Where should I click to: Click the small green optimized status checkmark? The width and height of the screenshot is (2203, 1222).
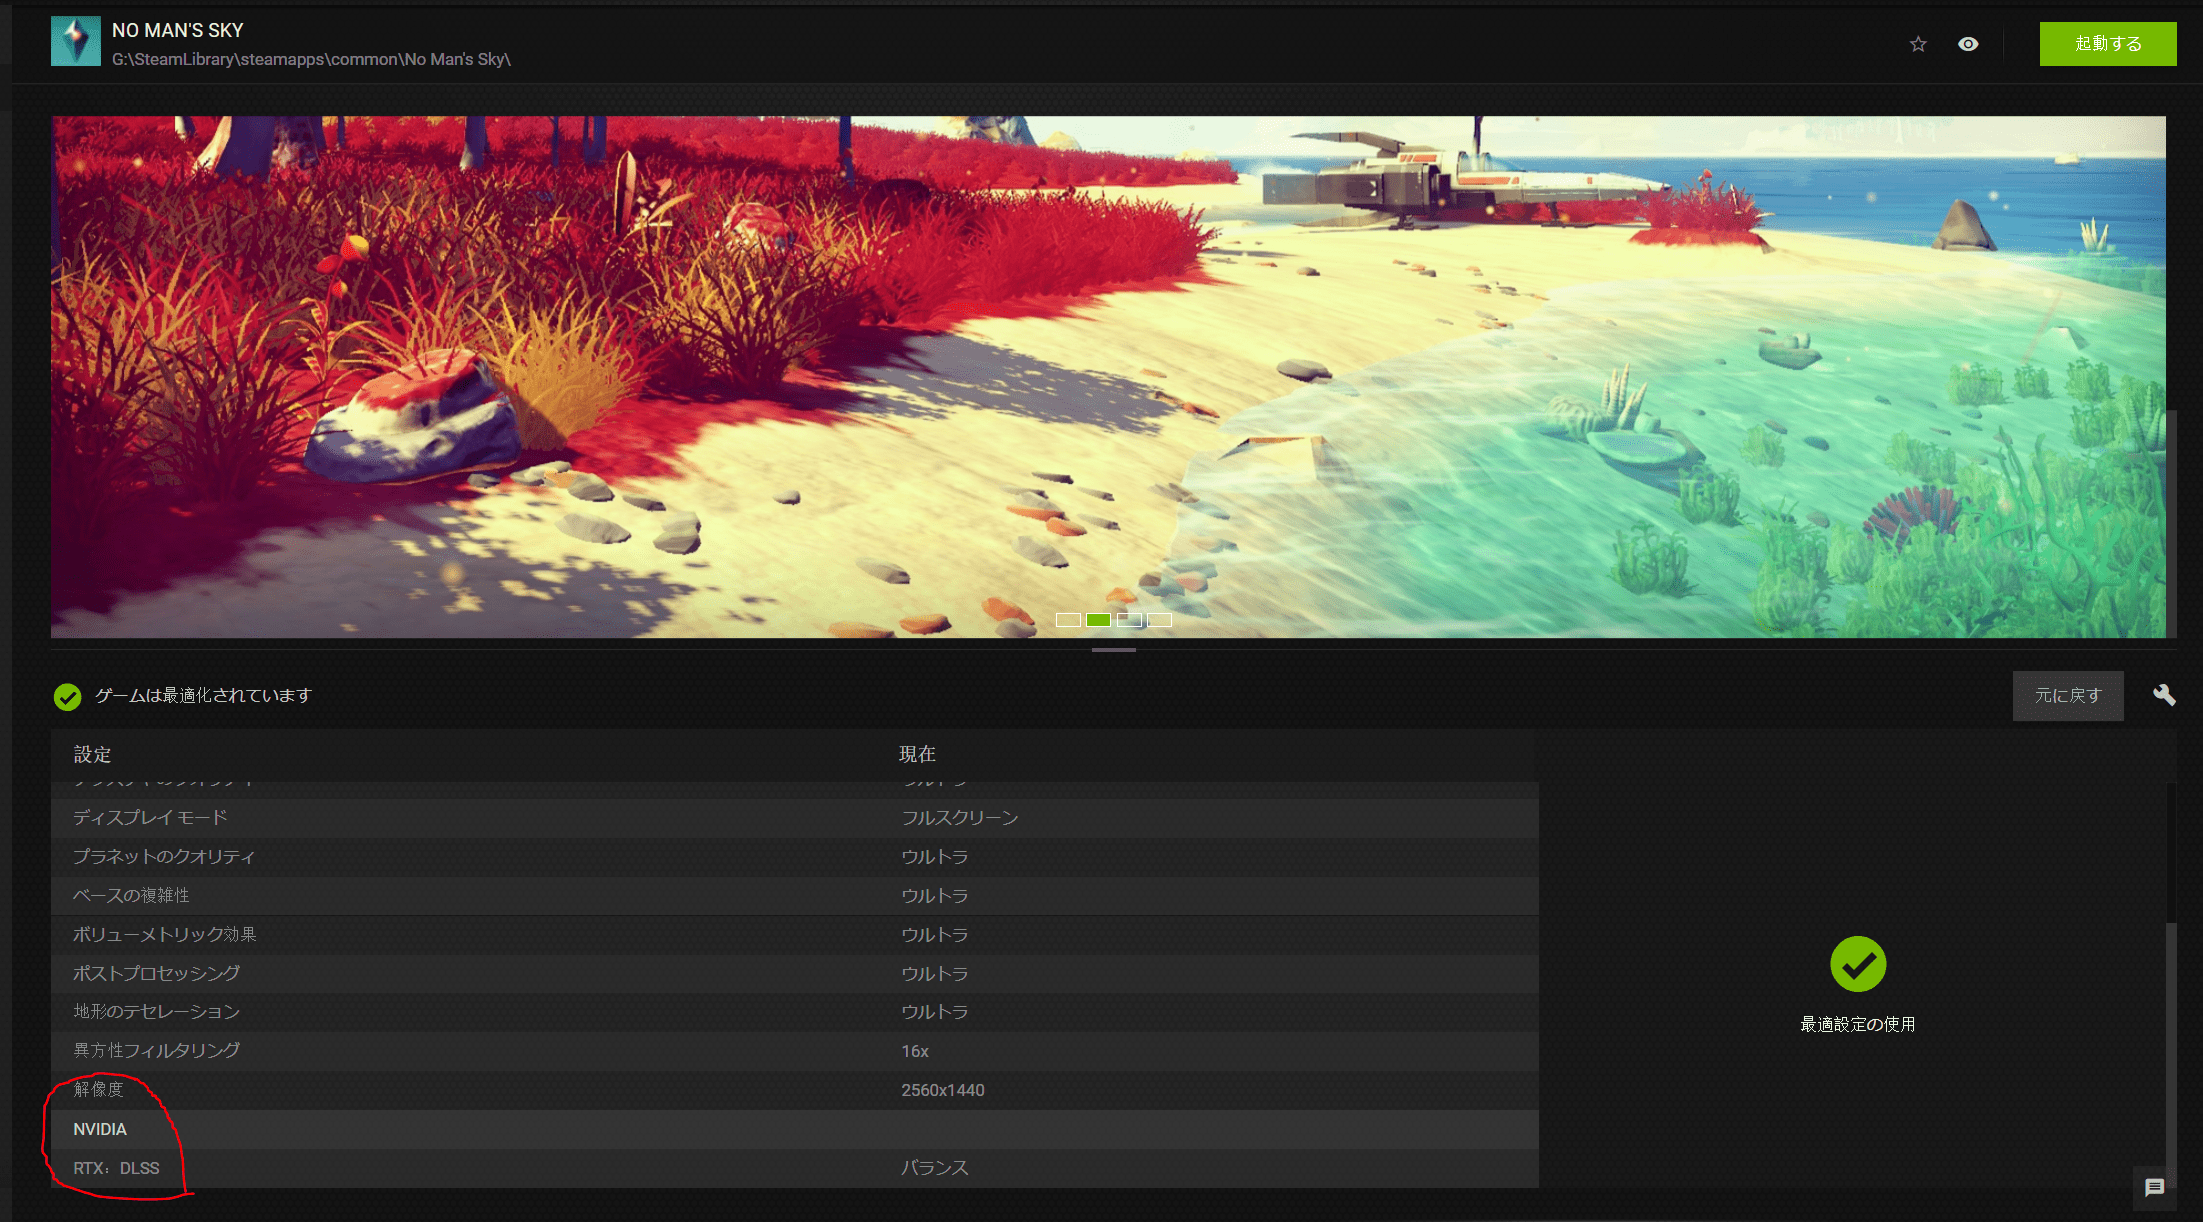pos(67,696)
